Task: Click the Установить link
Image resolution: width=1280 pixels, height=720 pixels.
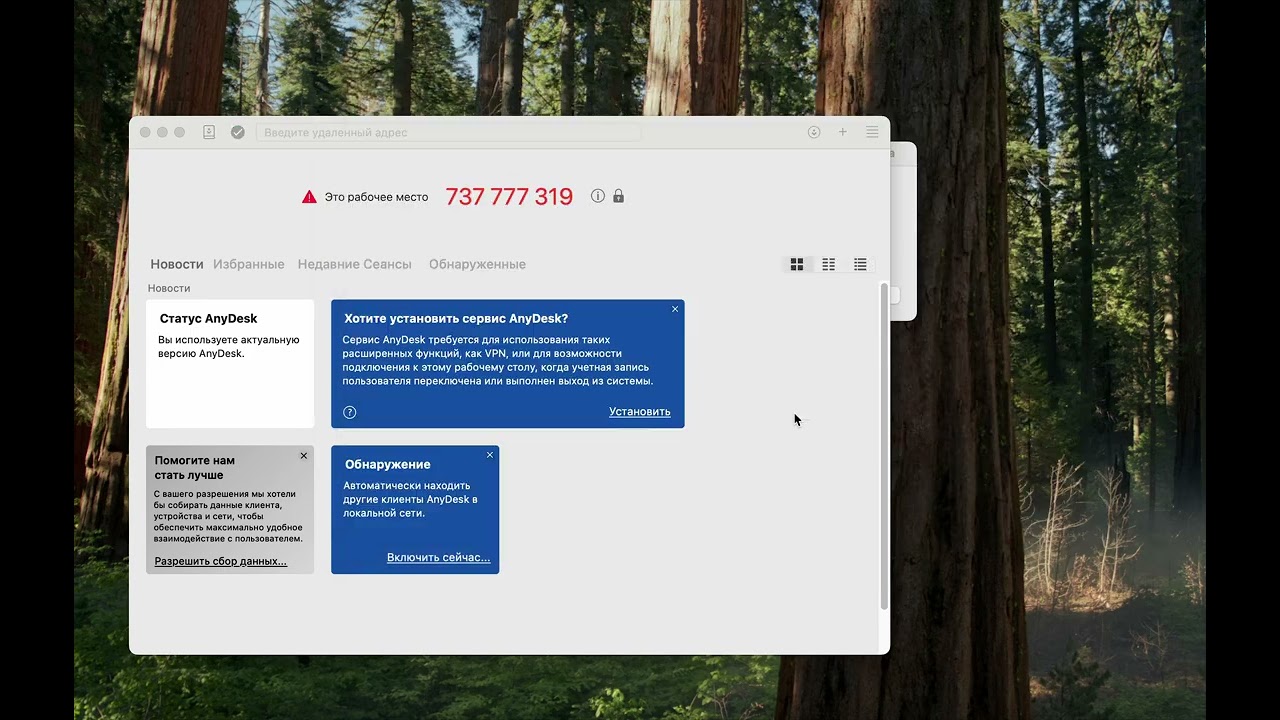Action: [x=640, y=412]
